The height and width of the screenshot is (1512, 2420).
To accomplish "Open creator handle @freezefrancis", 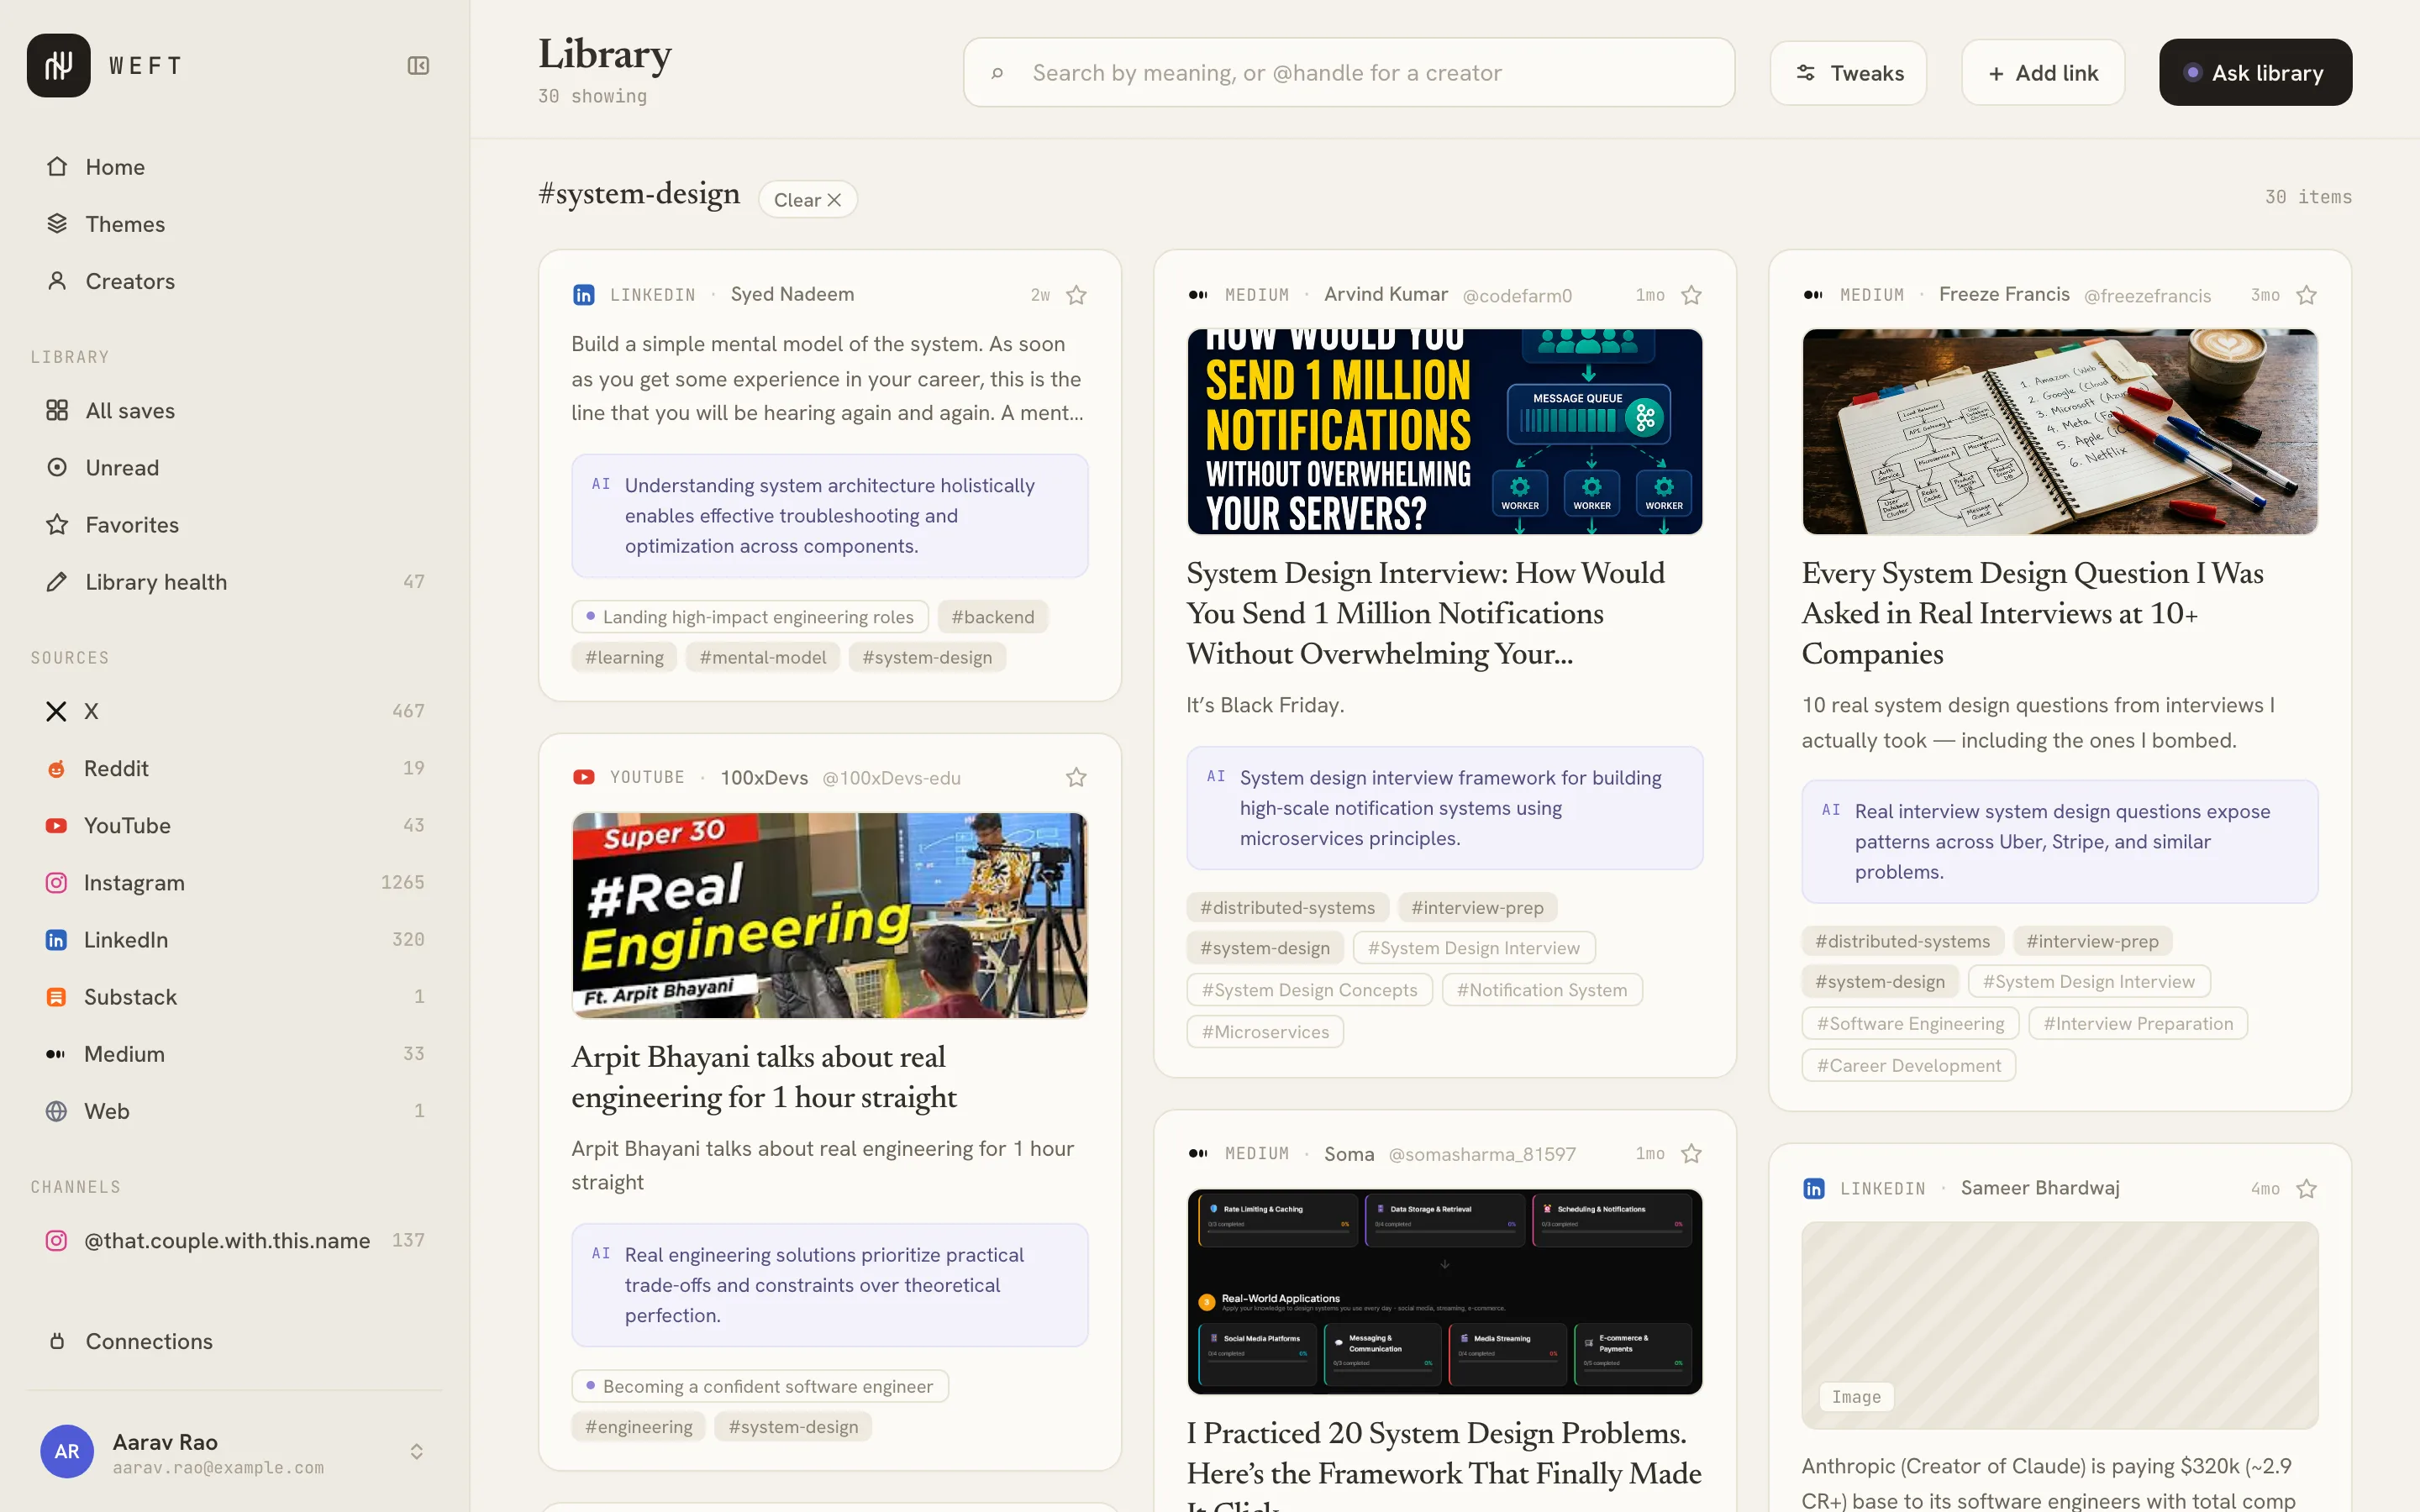I will pyautogui.click(x=2147, y=295).
